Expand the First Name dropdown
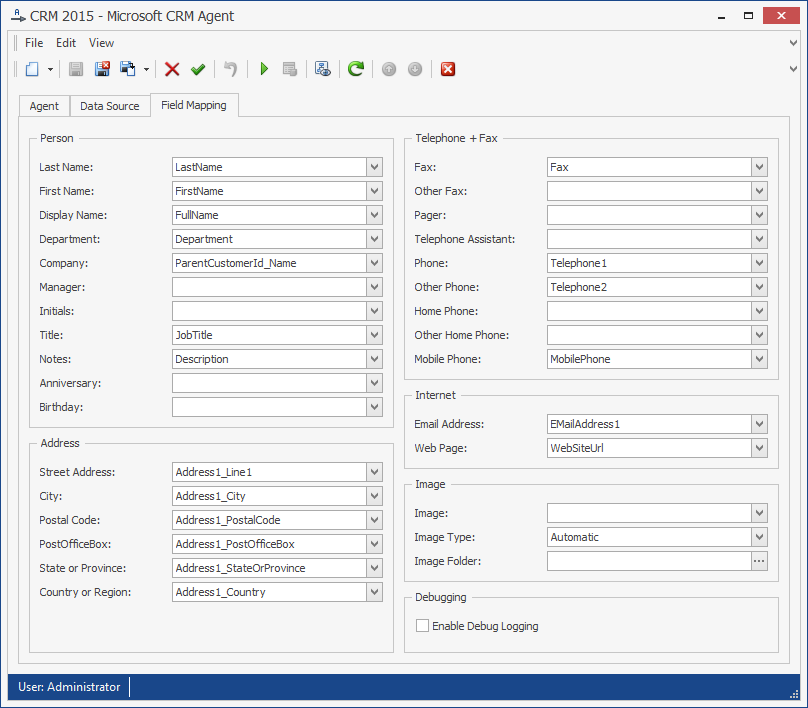 375,191
